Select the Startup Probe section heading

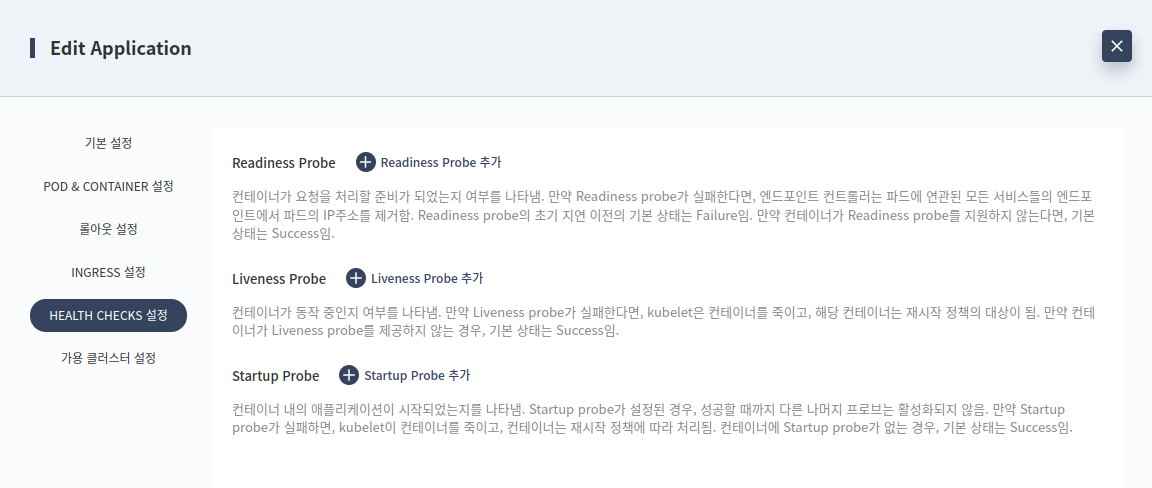tap(276, 376)
